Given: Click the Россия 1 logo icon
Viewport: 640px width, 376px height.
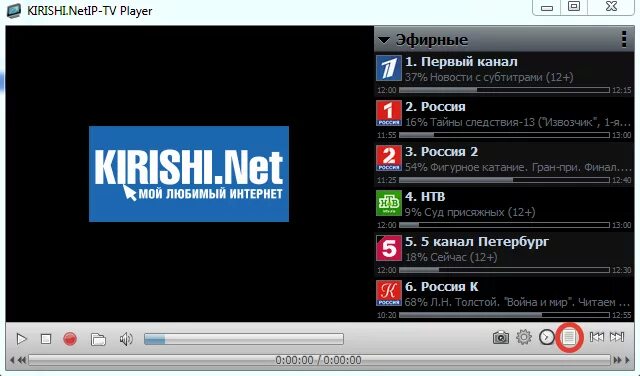Looking at the screenshot, I should click(389, 113).
